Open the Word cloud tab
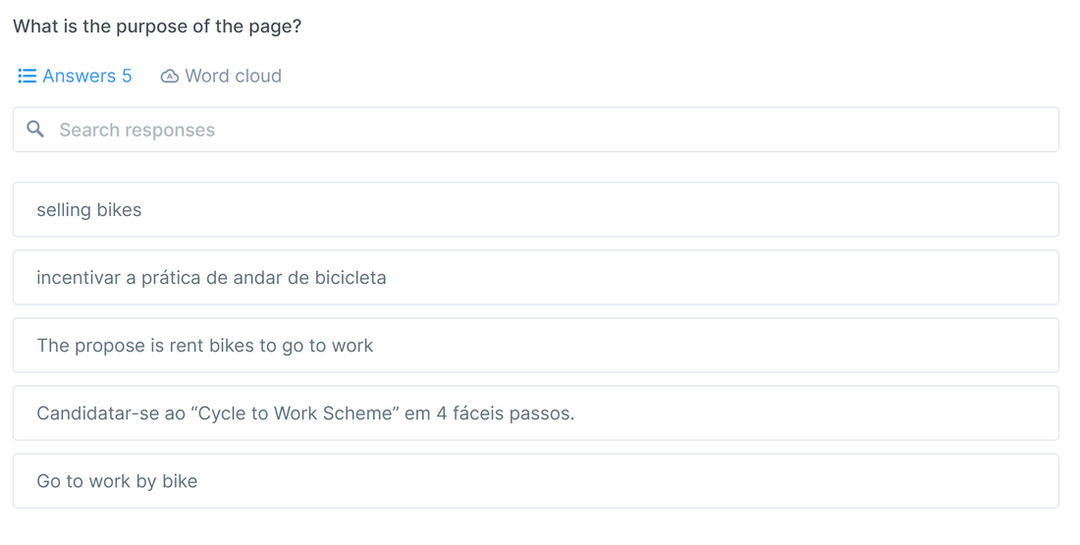This screenshot has height=545, width=1080. [x=222, y=76]
